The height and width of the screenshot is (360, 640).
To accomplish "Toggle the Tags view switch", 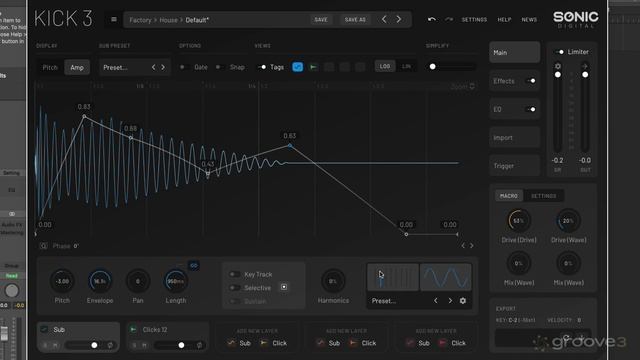I will (262, 67).
